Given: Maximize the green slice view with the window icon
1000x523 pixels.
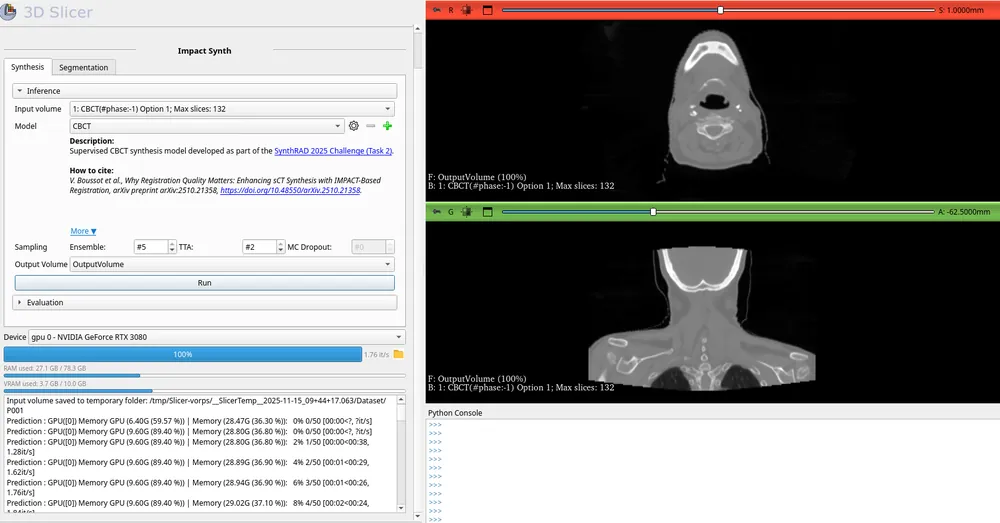Looking at the screenshot, I should click(x=488, y=212).
